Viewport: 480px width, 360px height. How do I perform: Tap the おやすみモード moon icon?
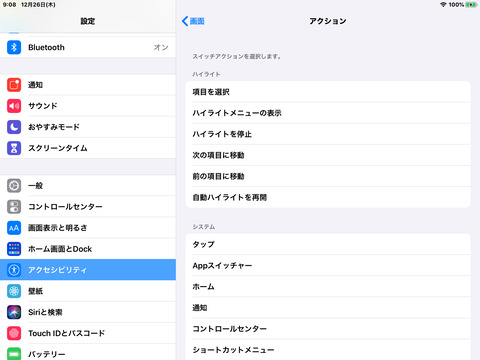pos(14,127)
